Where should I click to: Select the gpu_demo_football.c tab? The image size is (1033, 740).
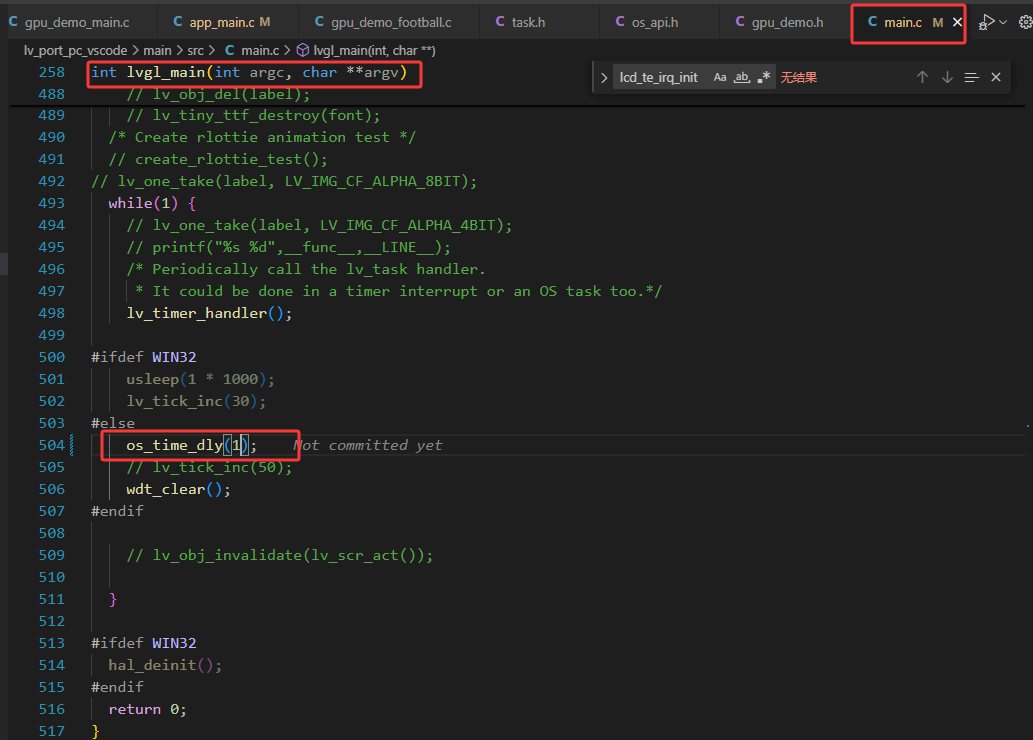coord(383,22)
